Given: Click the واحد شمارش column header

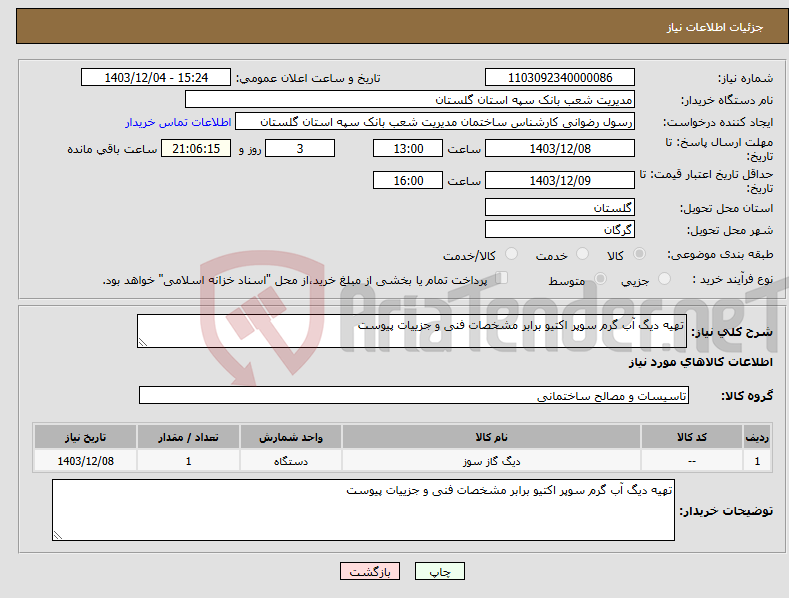Looking at the screenshot, I should [x=291, y=437].
